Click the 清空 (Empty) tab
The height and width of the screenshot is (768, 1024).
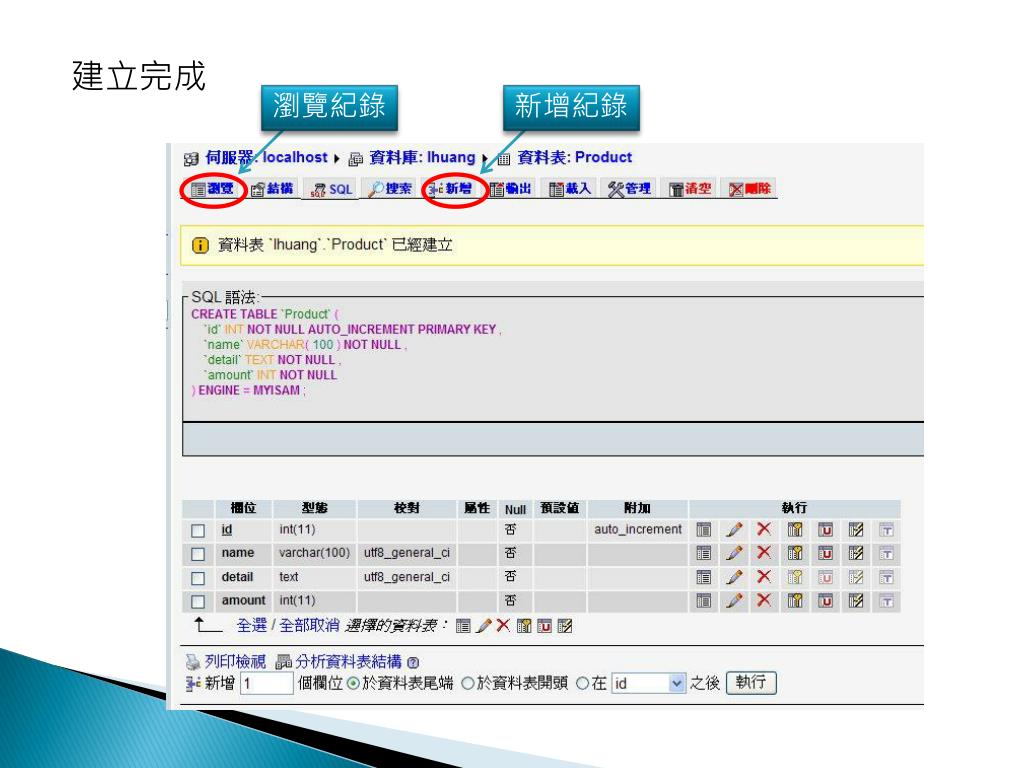pos(690,189)
